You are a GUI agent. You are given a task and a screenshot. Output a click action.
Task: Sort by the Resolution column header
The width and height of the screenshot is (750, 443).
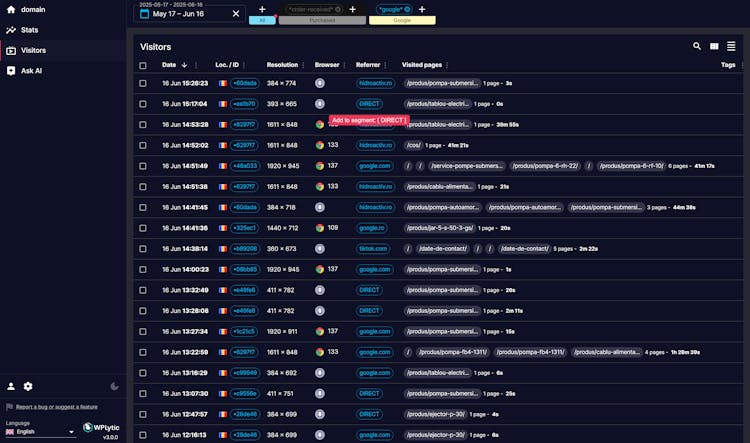[x=282, y=65]
